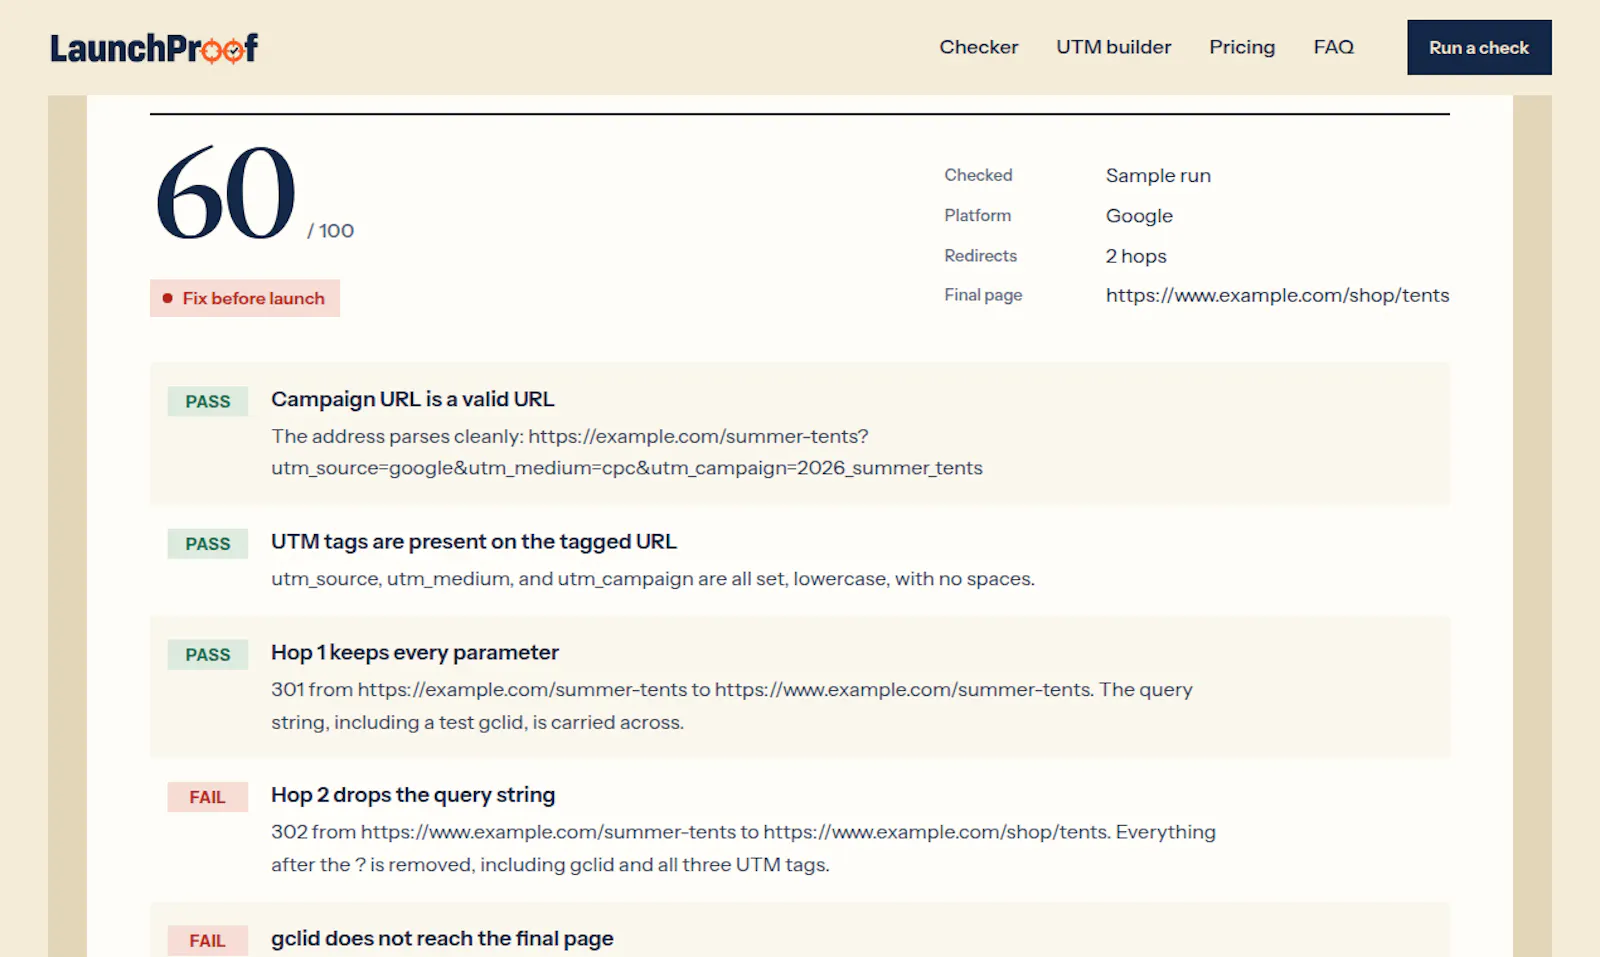Click the 301 redirect description text
Viewport: 1600px width, 957px height.
[732, 706]
